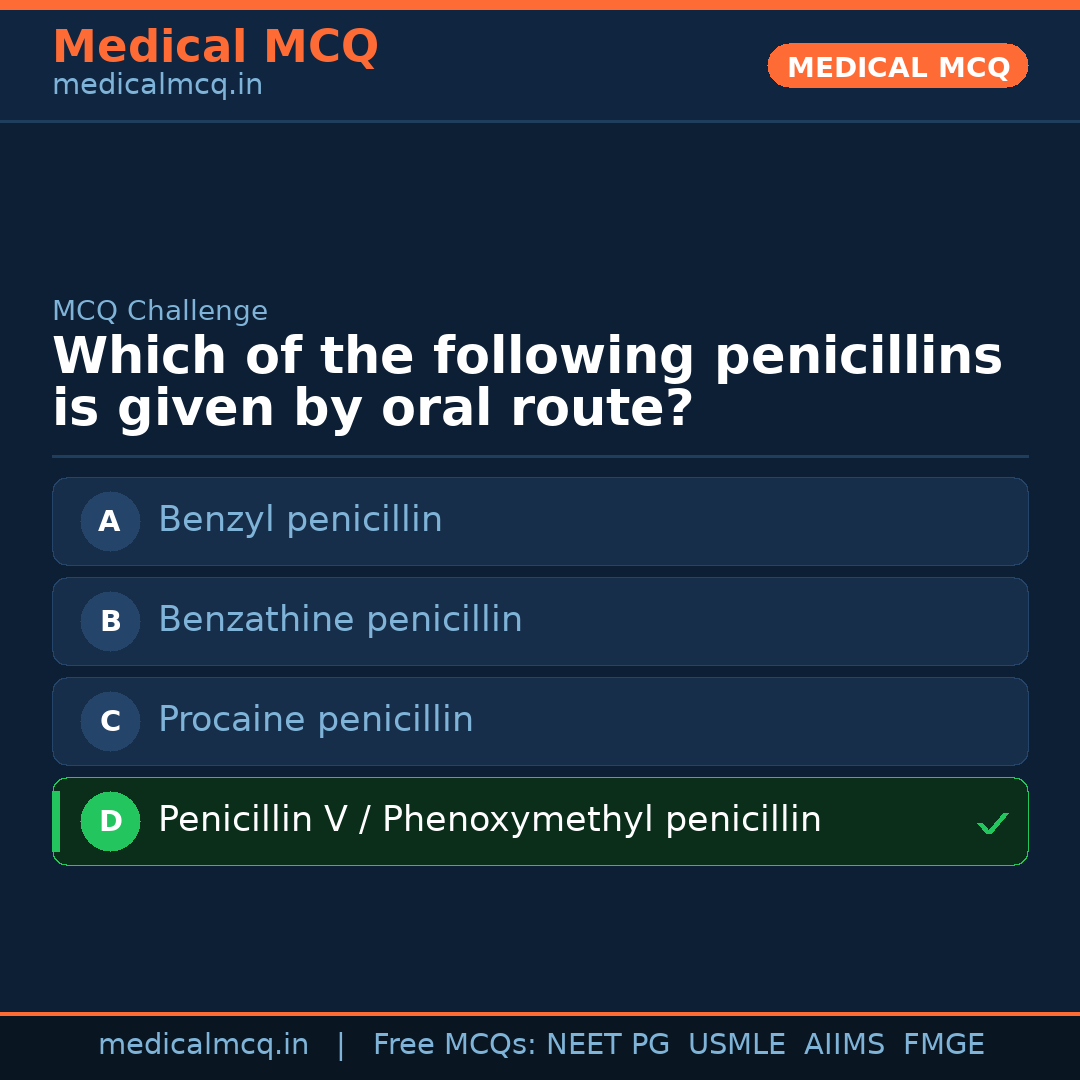Viewport: 1080px width, 1080px height.
Task: Open medicalmcq.in link below the header title
Action: click(157, 86)
